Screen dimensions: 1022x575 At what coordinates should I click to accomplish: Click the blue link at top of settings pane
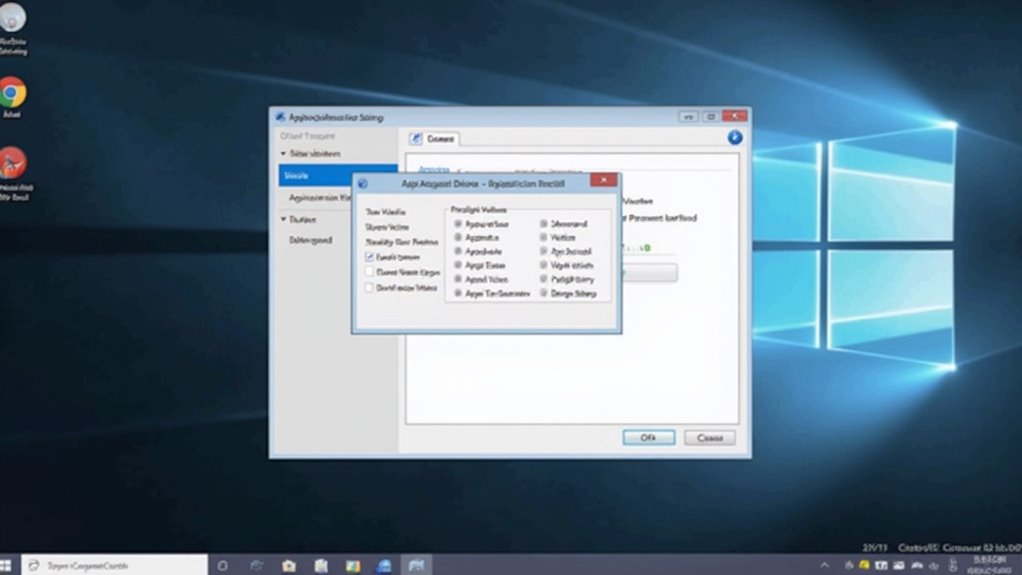434,170
